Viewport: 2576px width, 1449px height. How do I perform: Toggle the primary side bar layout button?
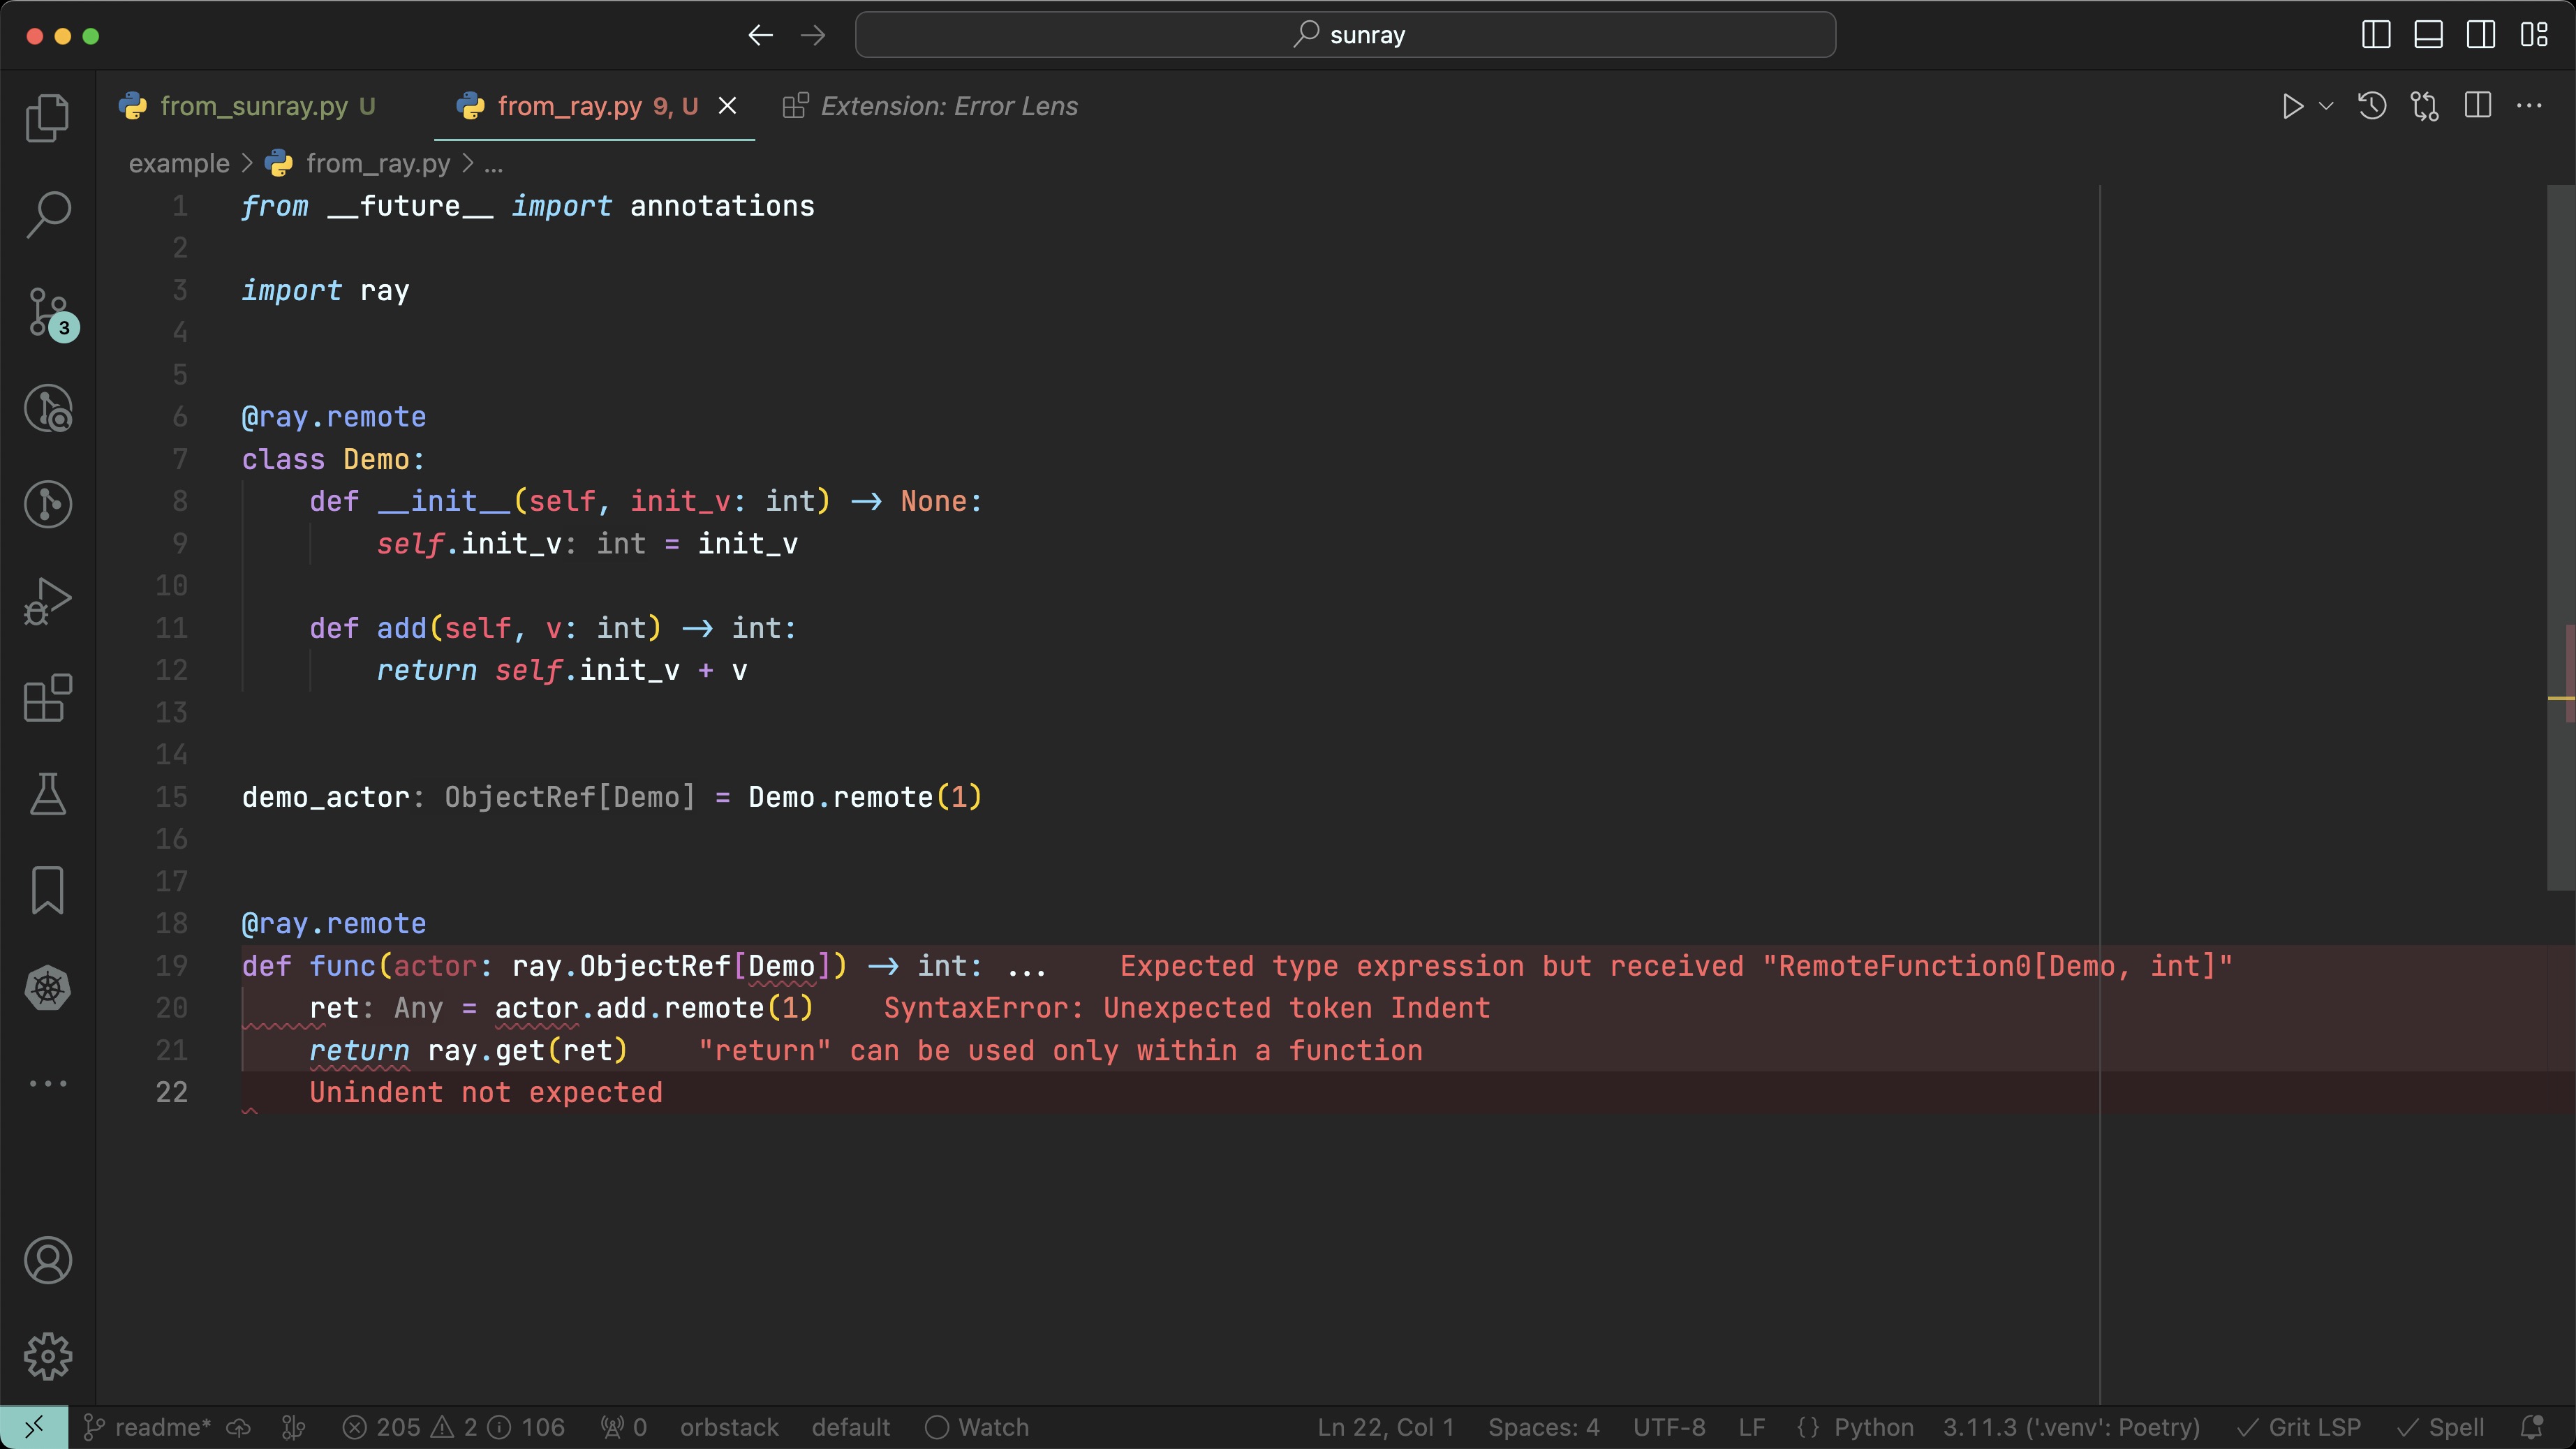click(2376, 35)
